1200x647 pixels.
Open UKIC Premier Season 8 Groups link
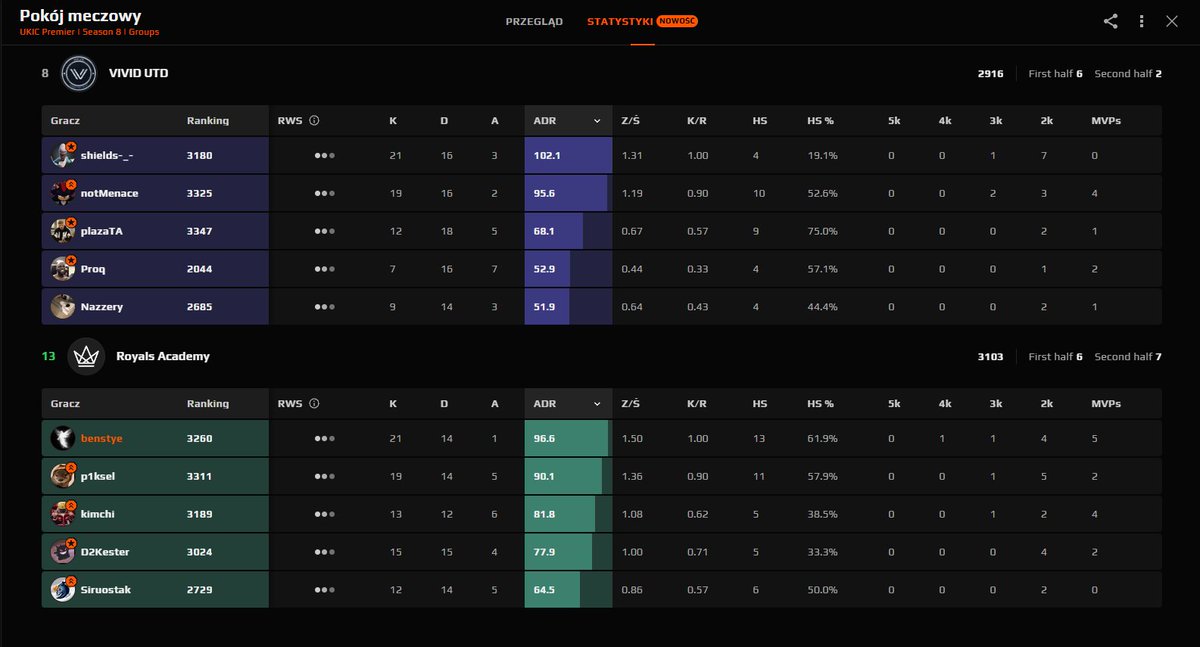(x=89, y=32)
